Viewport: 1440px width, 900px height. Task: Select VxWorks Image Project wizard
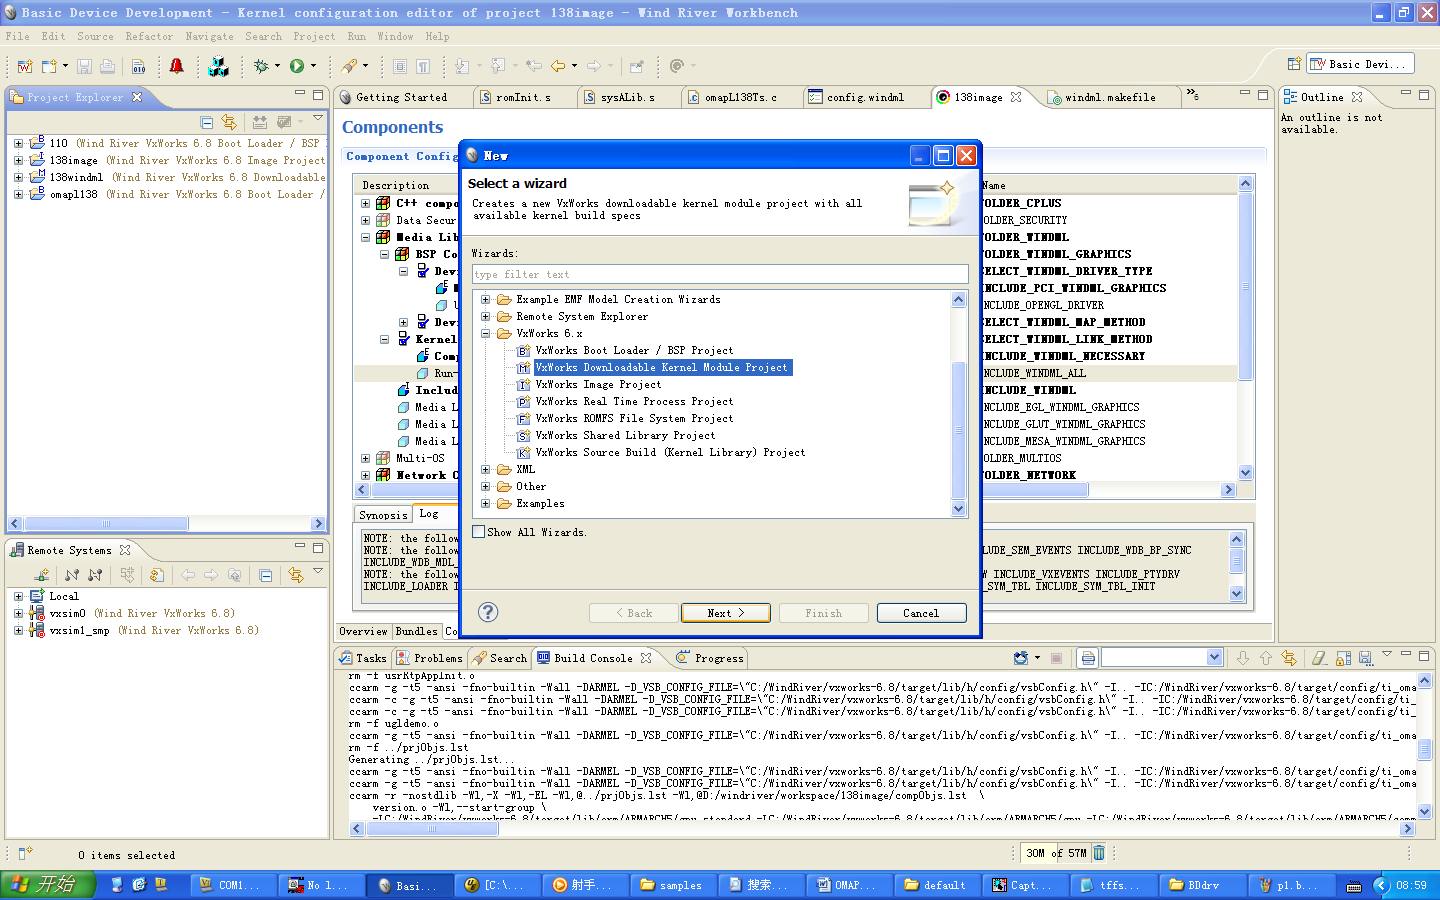(598, 385)
